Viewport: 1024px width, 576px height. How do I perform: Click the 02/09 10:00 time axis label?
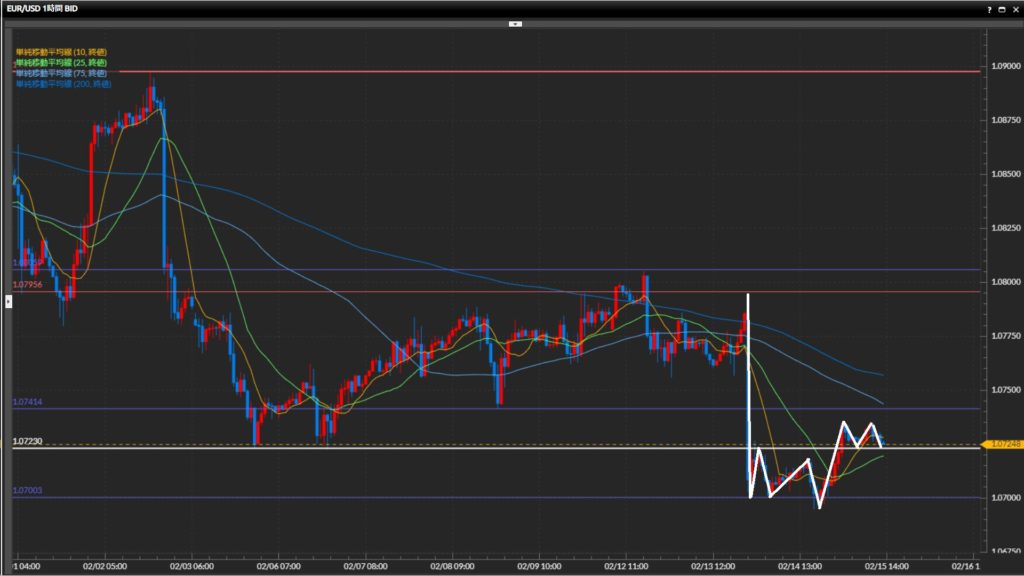tap(537, 565)
